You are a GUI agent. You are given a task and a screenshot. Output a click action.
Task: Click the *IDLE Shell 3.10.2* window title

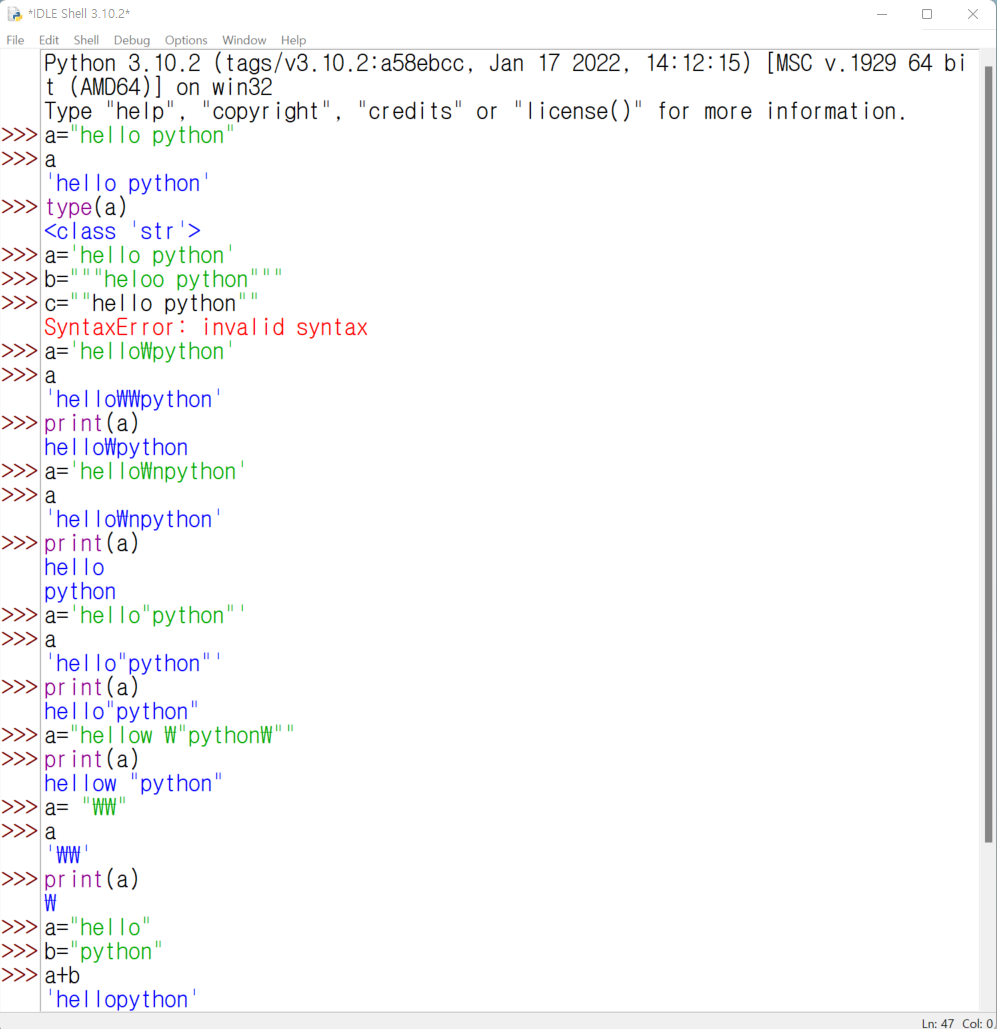(x=79, y=14)
